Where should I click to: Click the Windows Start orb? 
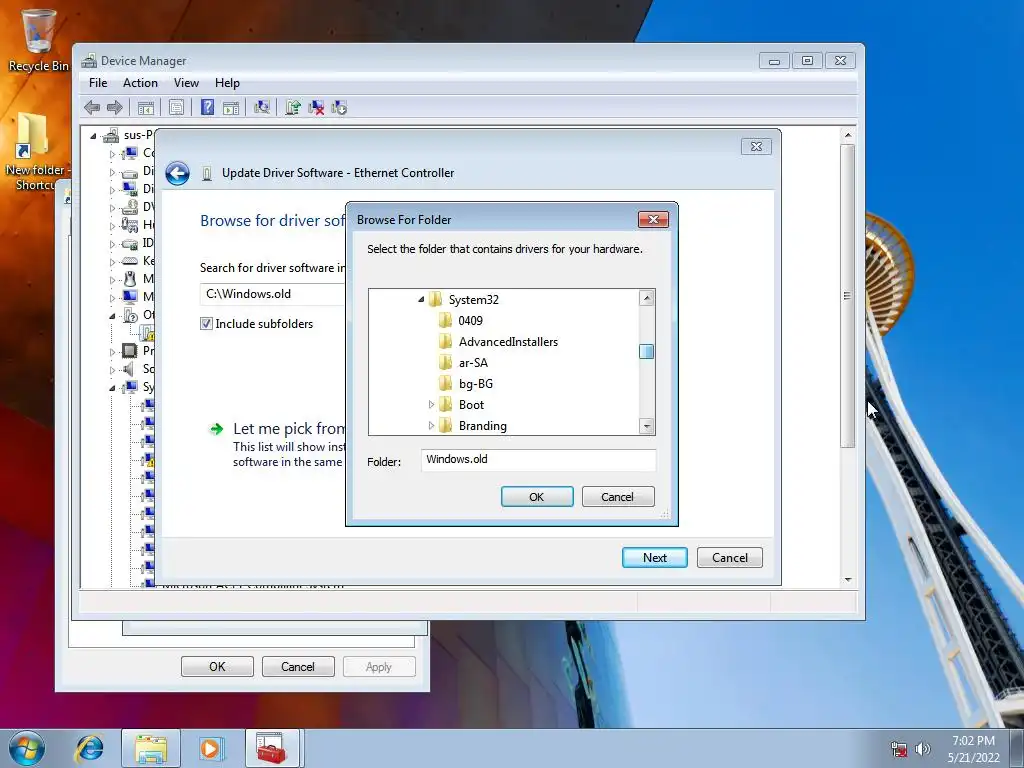(27, 748)
